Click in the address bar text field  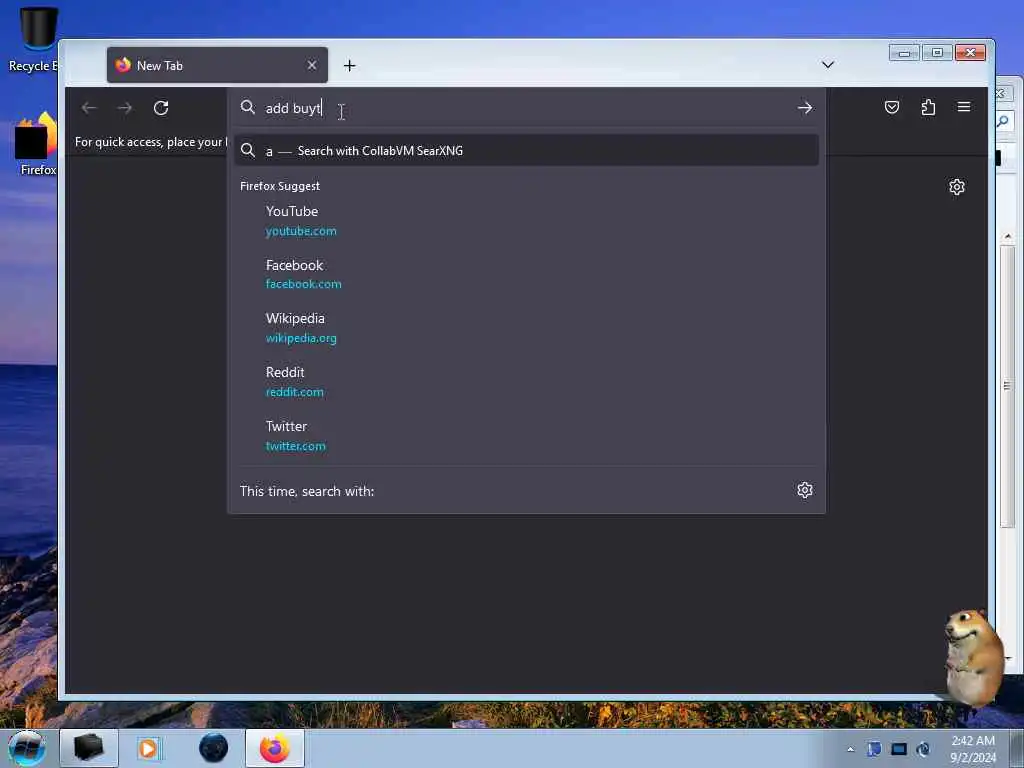pyautogui.click(x=526, y=108)
